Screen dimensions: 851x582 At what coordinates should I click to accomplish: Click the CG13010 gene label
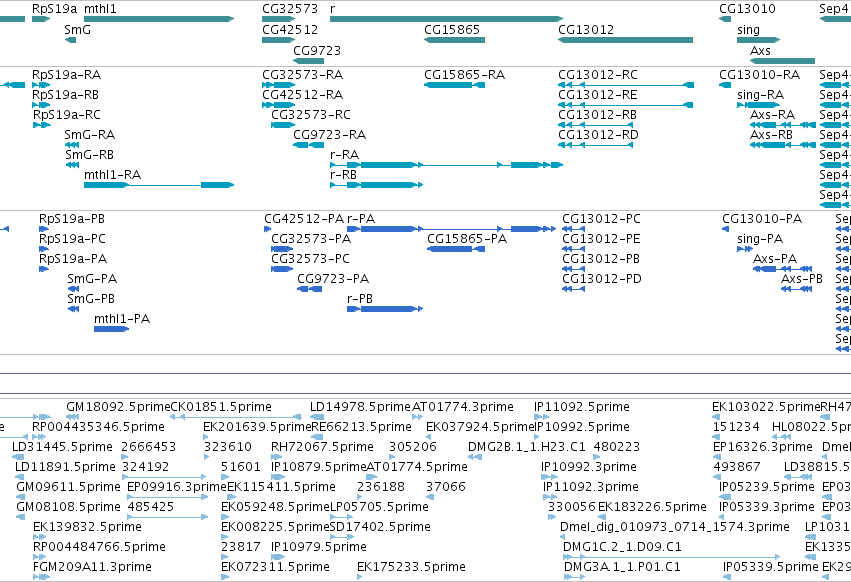747,9
